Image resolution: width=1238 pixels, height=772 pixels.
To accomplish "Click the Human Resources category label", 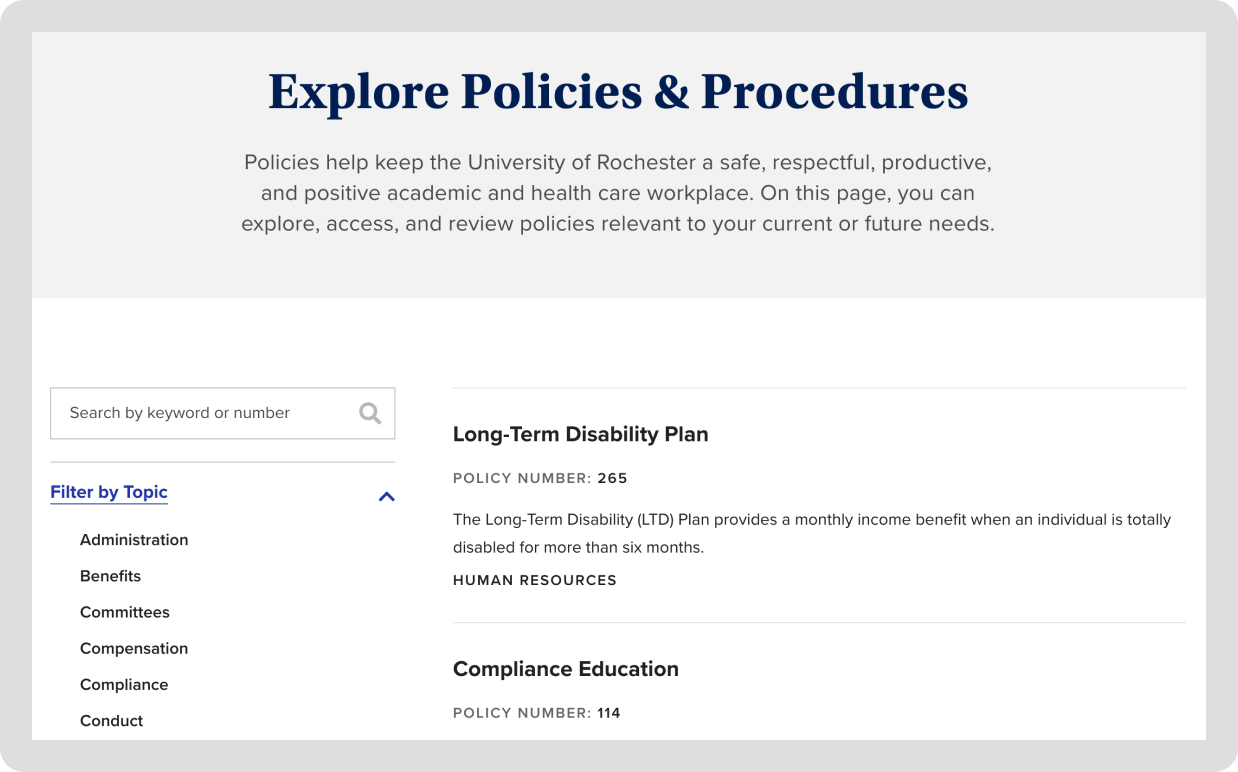I will pyautogui.click(x=535, y=580).
